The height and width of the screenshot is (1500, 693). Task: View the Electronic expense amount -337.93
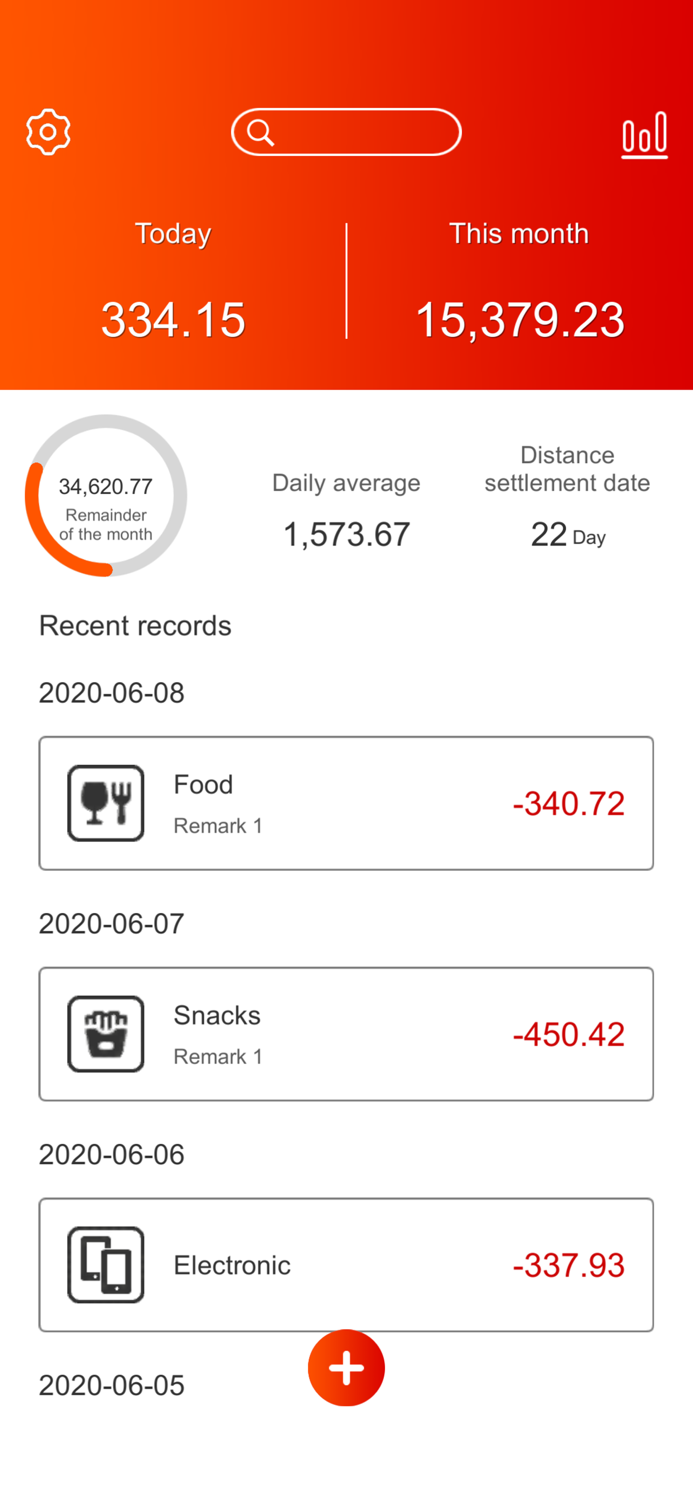[x=568, y=1264]
